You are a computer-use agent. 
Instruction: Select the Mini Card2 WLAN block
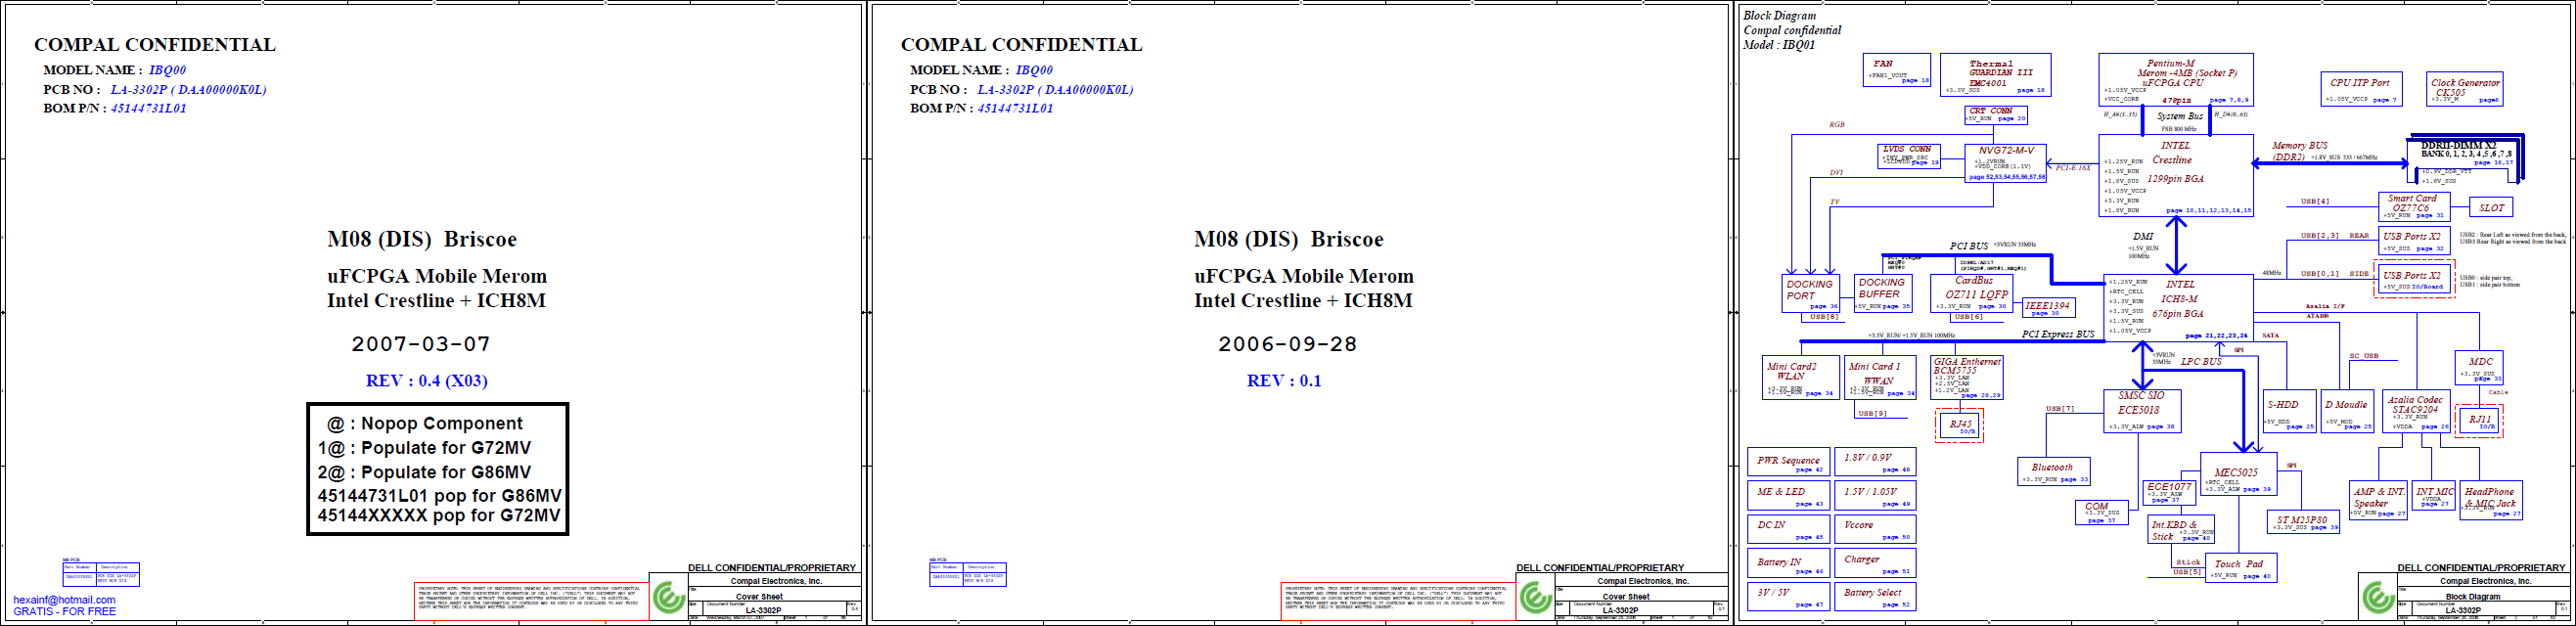click(x=1800, y=378)
